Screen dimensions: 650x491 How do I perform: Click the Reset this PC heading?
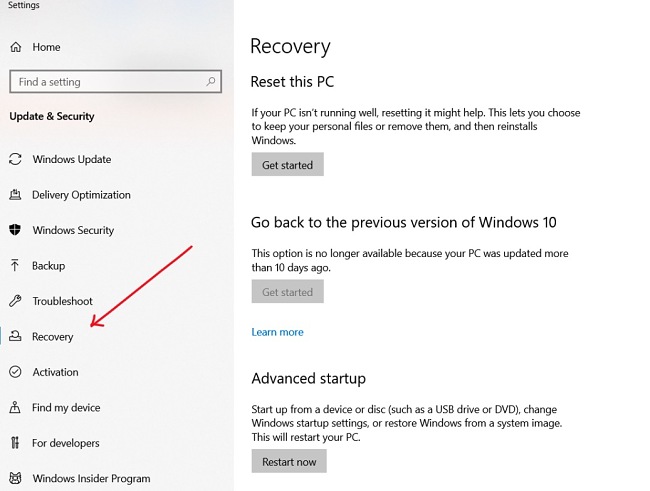coord(292,82)
